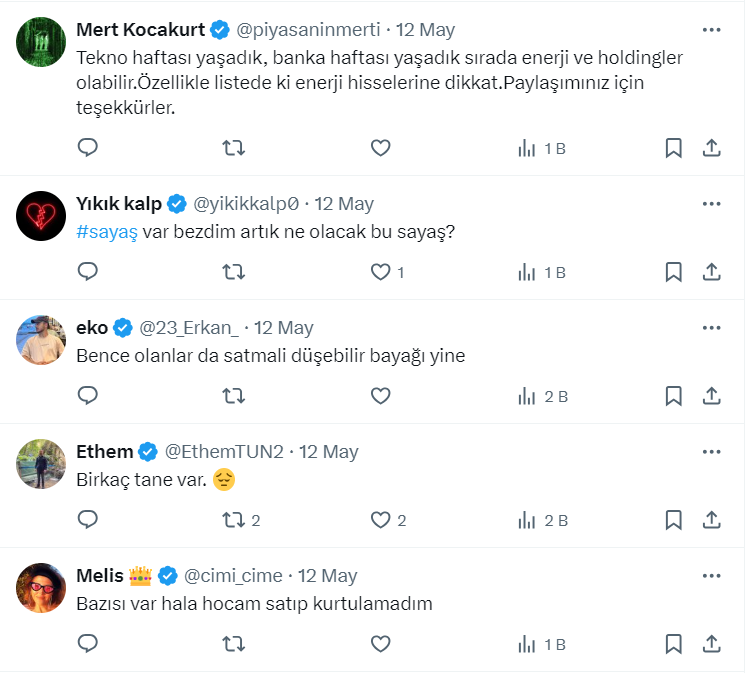Retweet Ethem's 'Birkaç tane var' tweet
This screenshot has width=756, height=673.
[x=233, y=520]
